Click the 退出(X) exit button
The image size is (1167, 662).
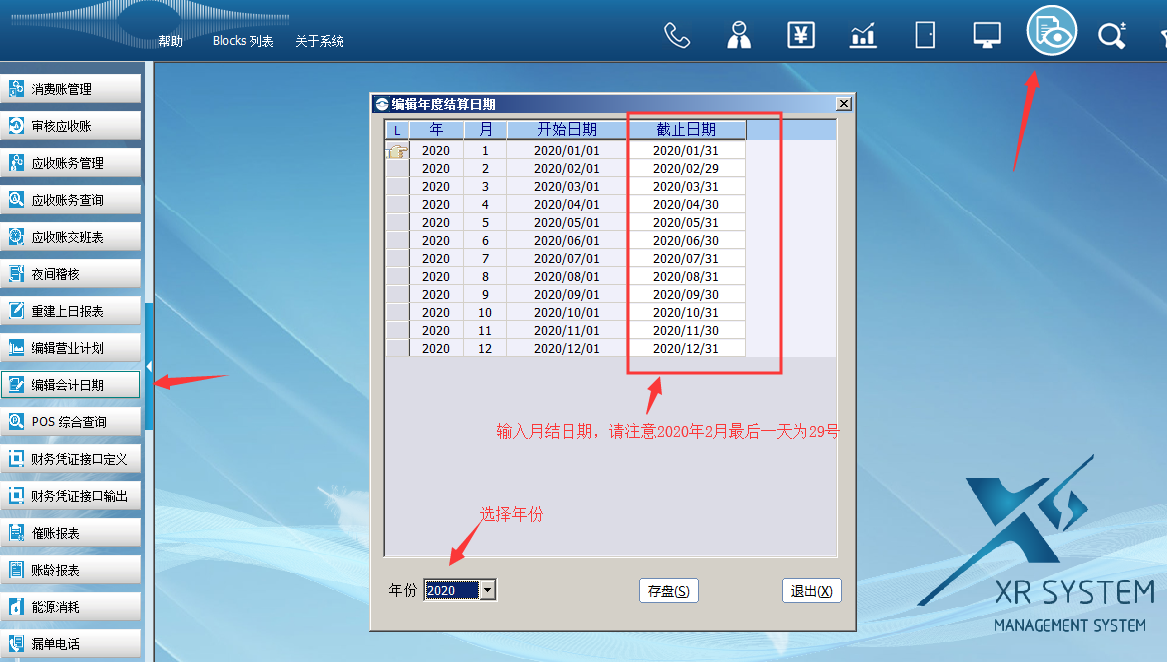click(811, 591)
